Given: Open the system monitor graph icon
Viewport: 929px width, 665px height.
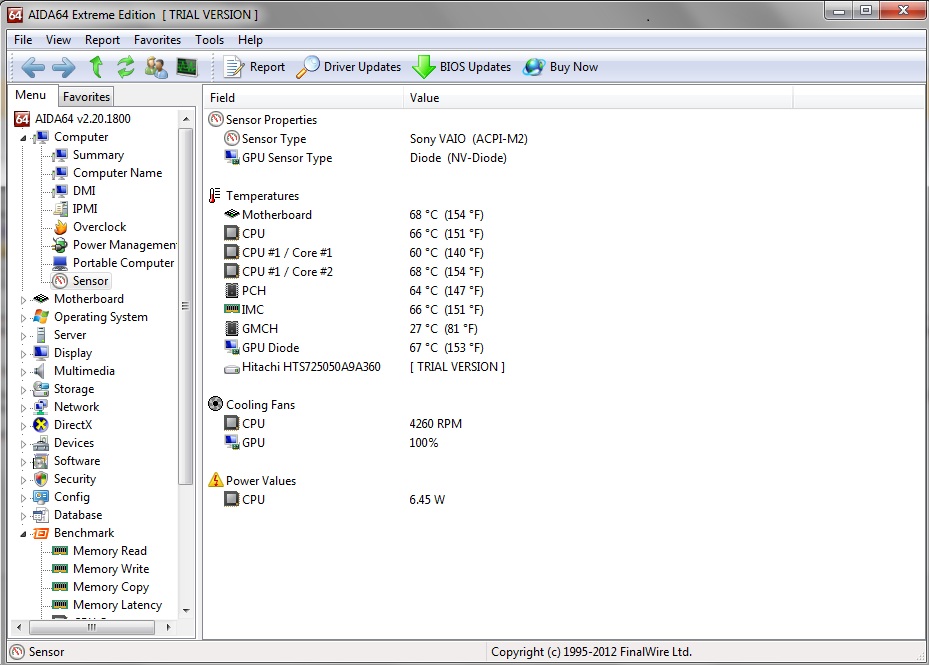Looking at the screenshot, I should coord(187,67).
